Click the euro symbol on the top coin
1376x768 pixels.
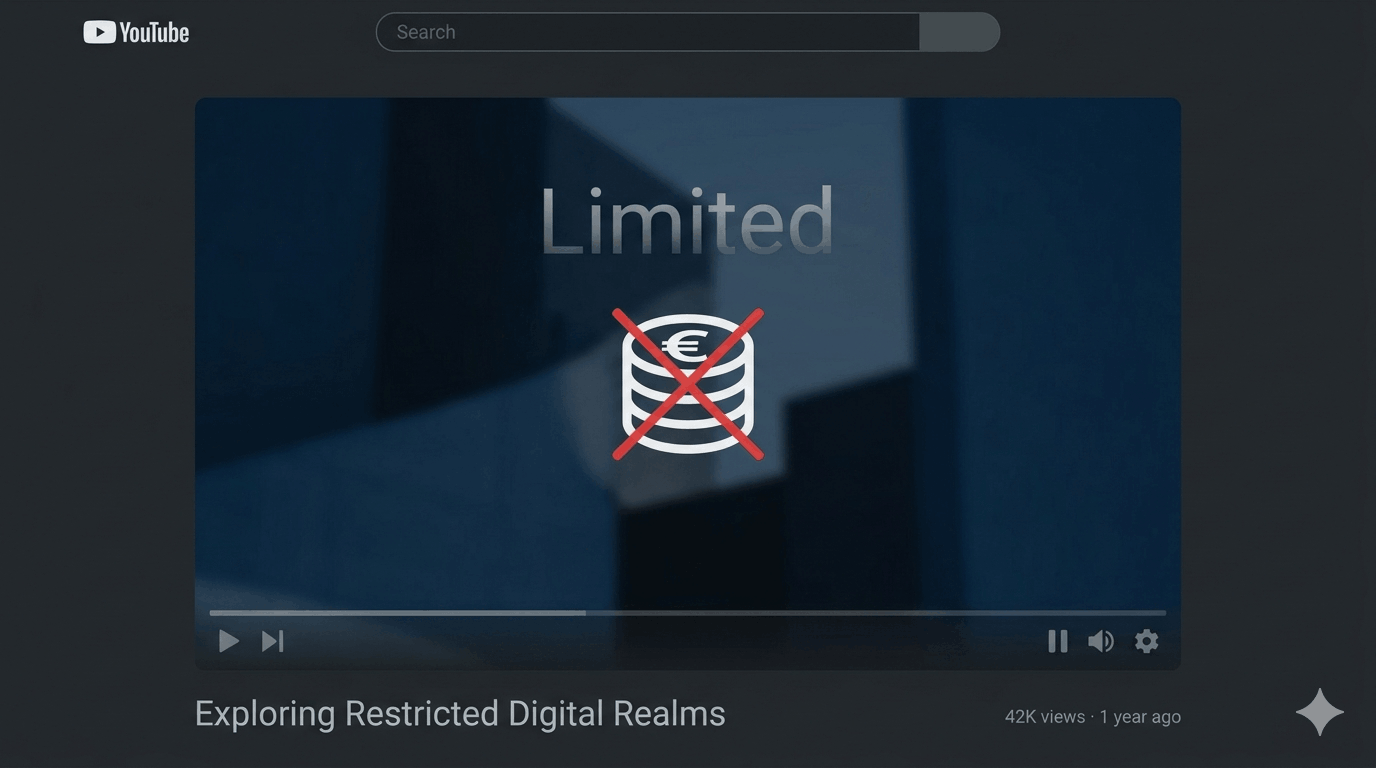[x=685, y=347]
